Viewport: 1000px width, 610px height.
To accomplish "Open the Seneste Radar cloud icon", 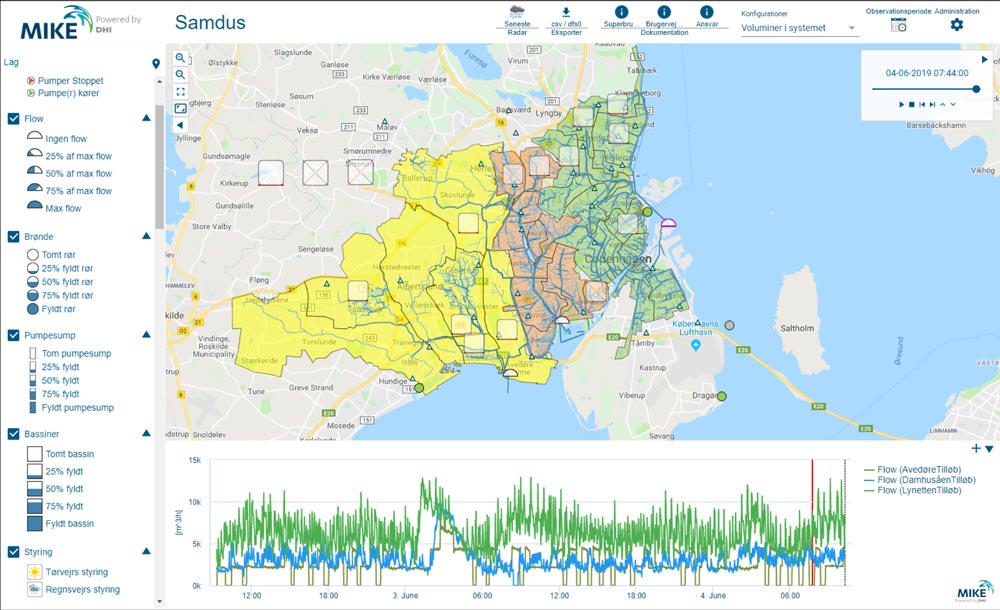I will click(x=517, y=12).
